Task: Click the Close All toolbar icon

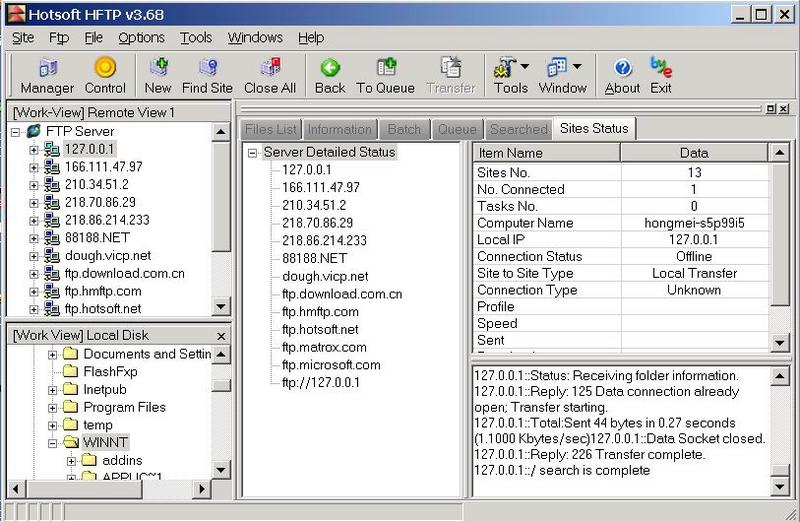Action: pos(270,67)
